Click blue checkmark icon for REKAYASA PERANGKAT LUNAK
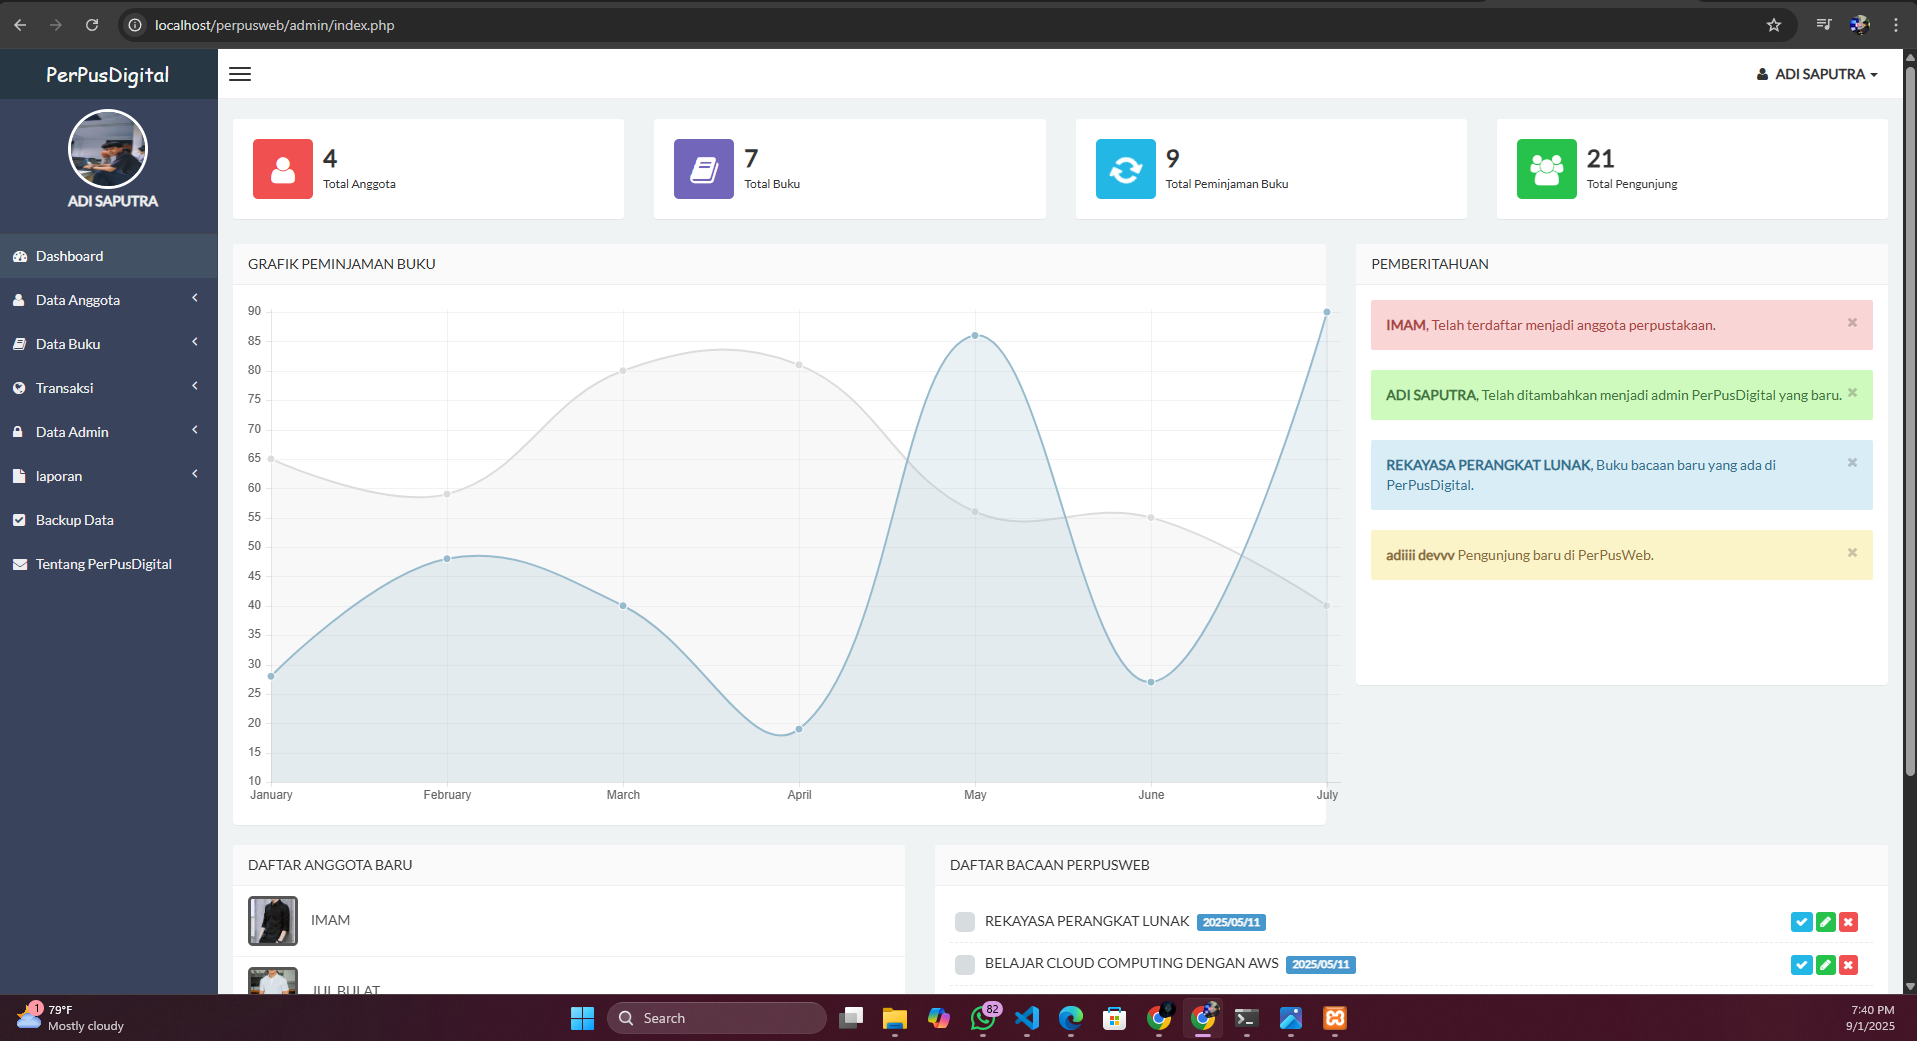1917x1041 pixels. 1801,922
